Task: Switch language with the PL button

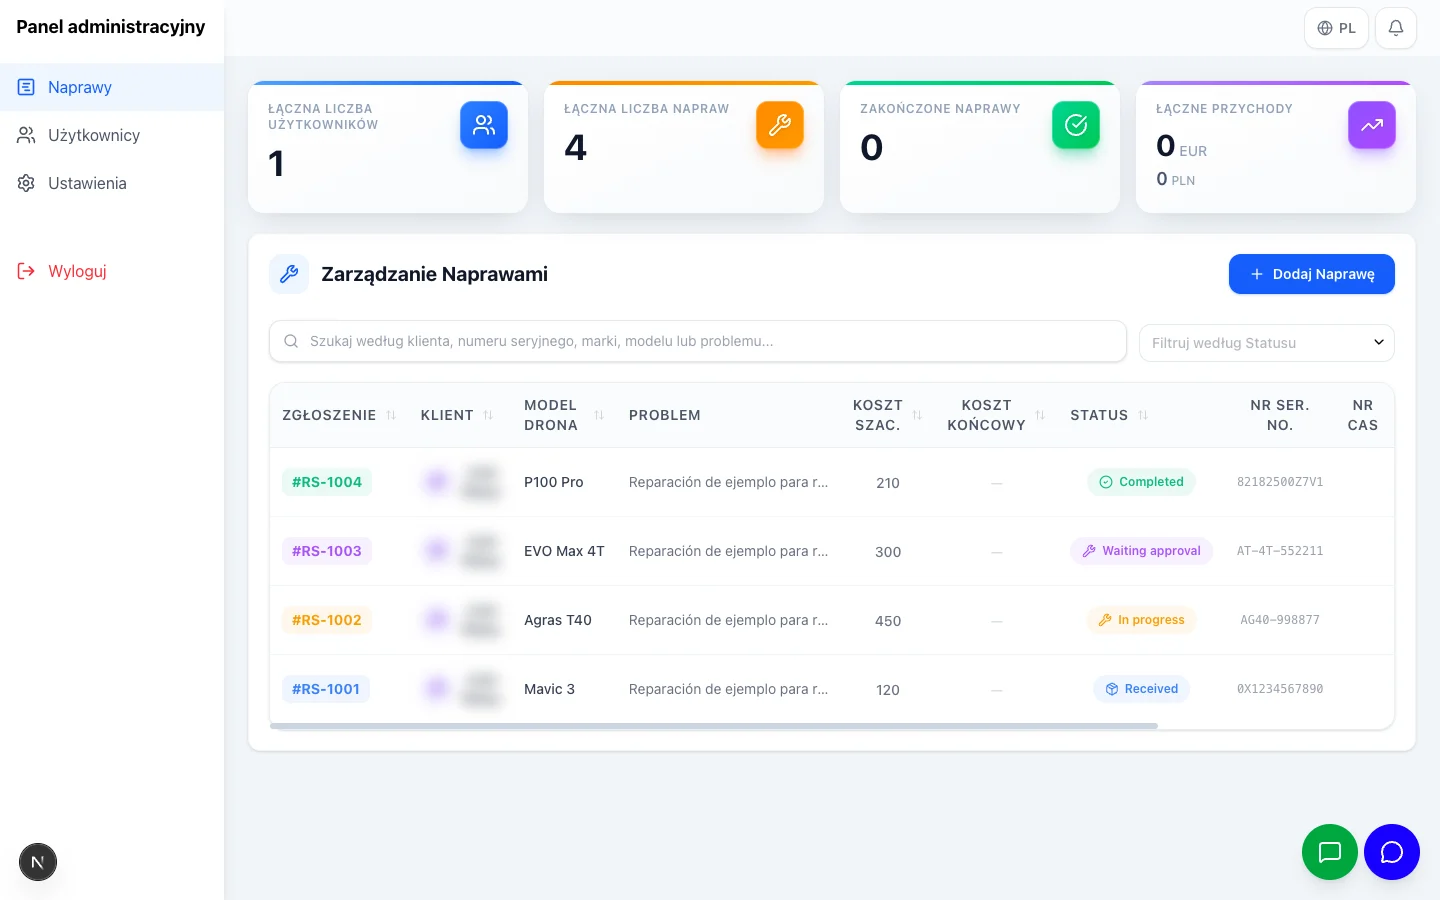Action: (1336, 28)
